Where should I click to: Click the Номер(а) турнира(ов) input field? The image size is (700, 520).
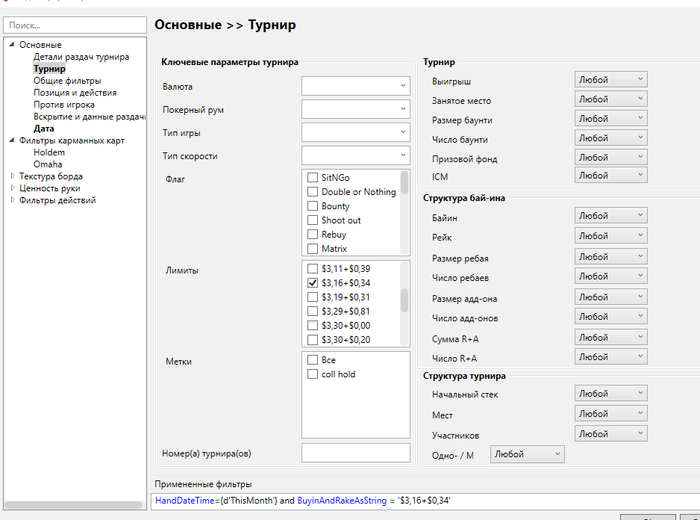point(355,453)
